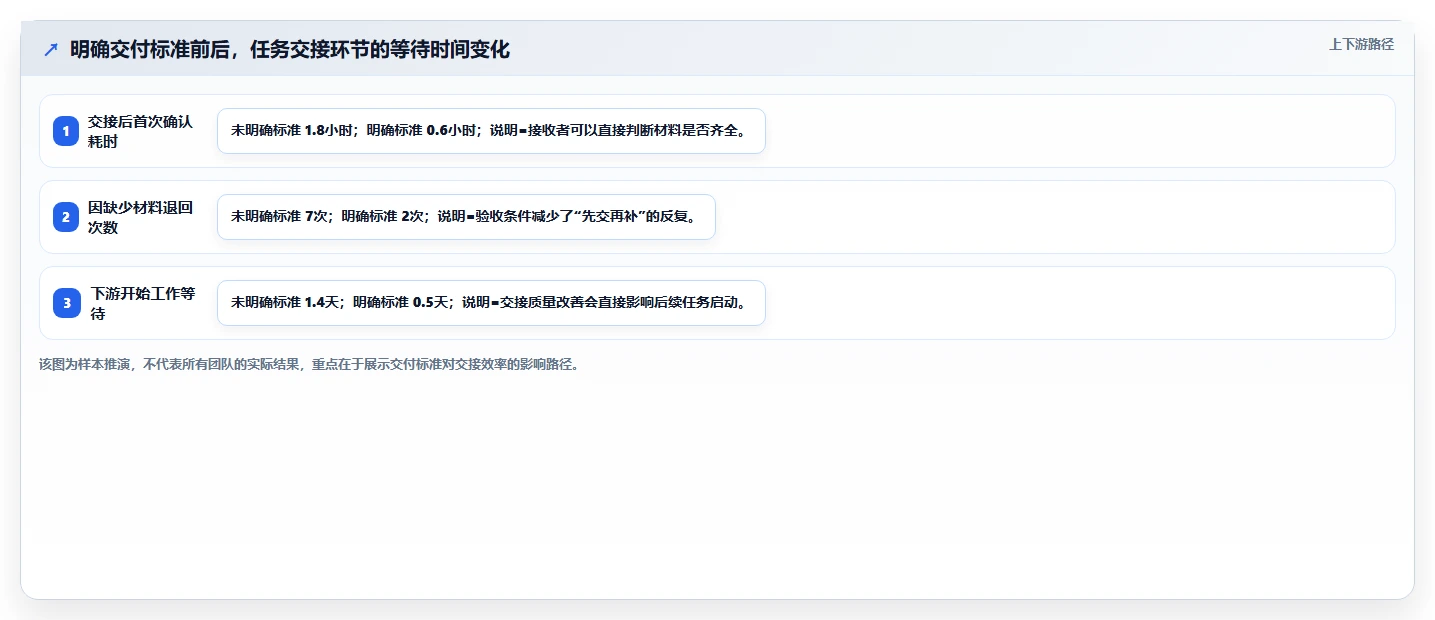Click the 上下游路径 label in the header

pos(1361,44)
